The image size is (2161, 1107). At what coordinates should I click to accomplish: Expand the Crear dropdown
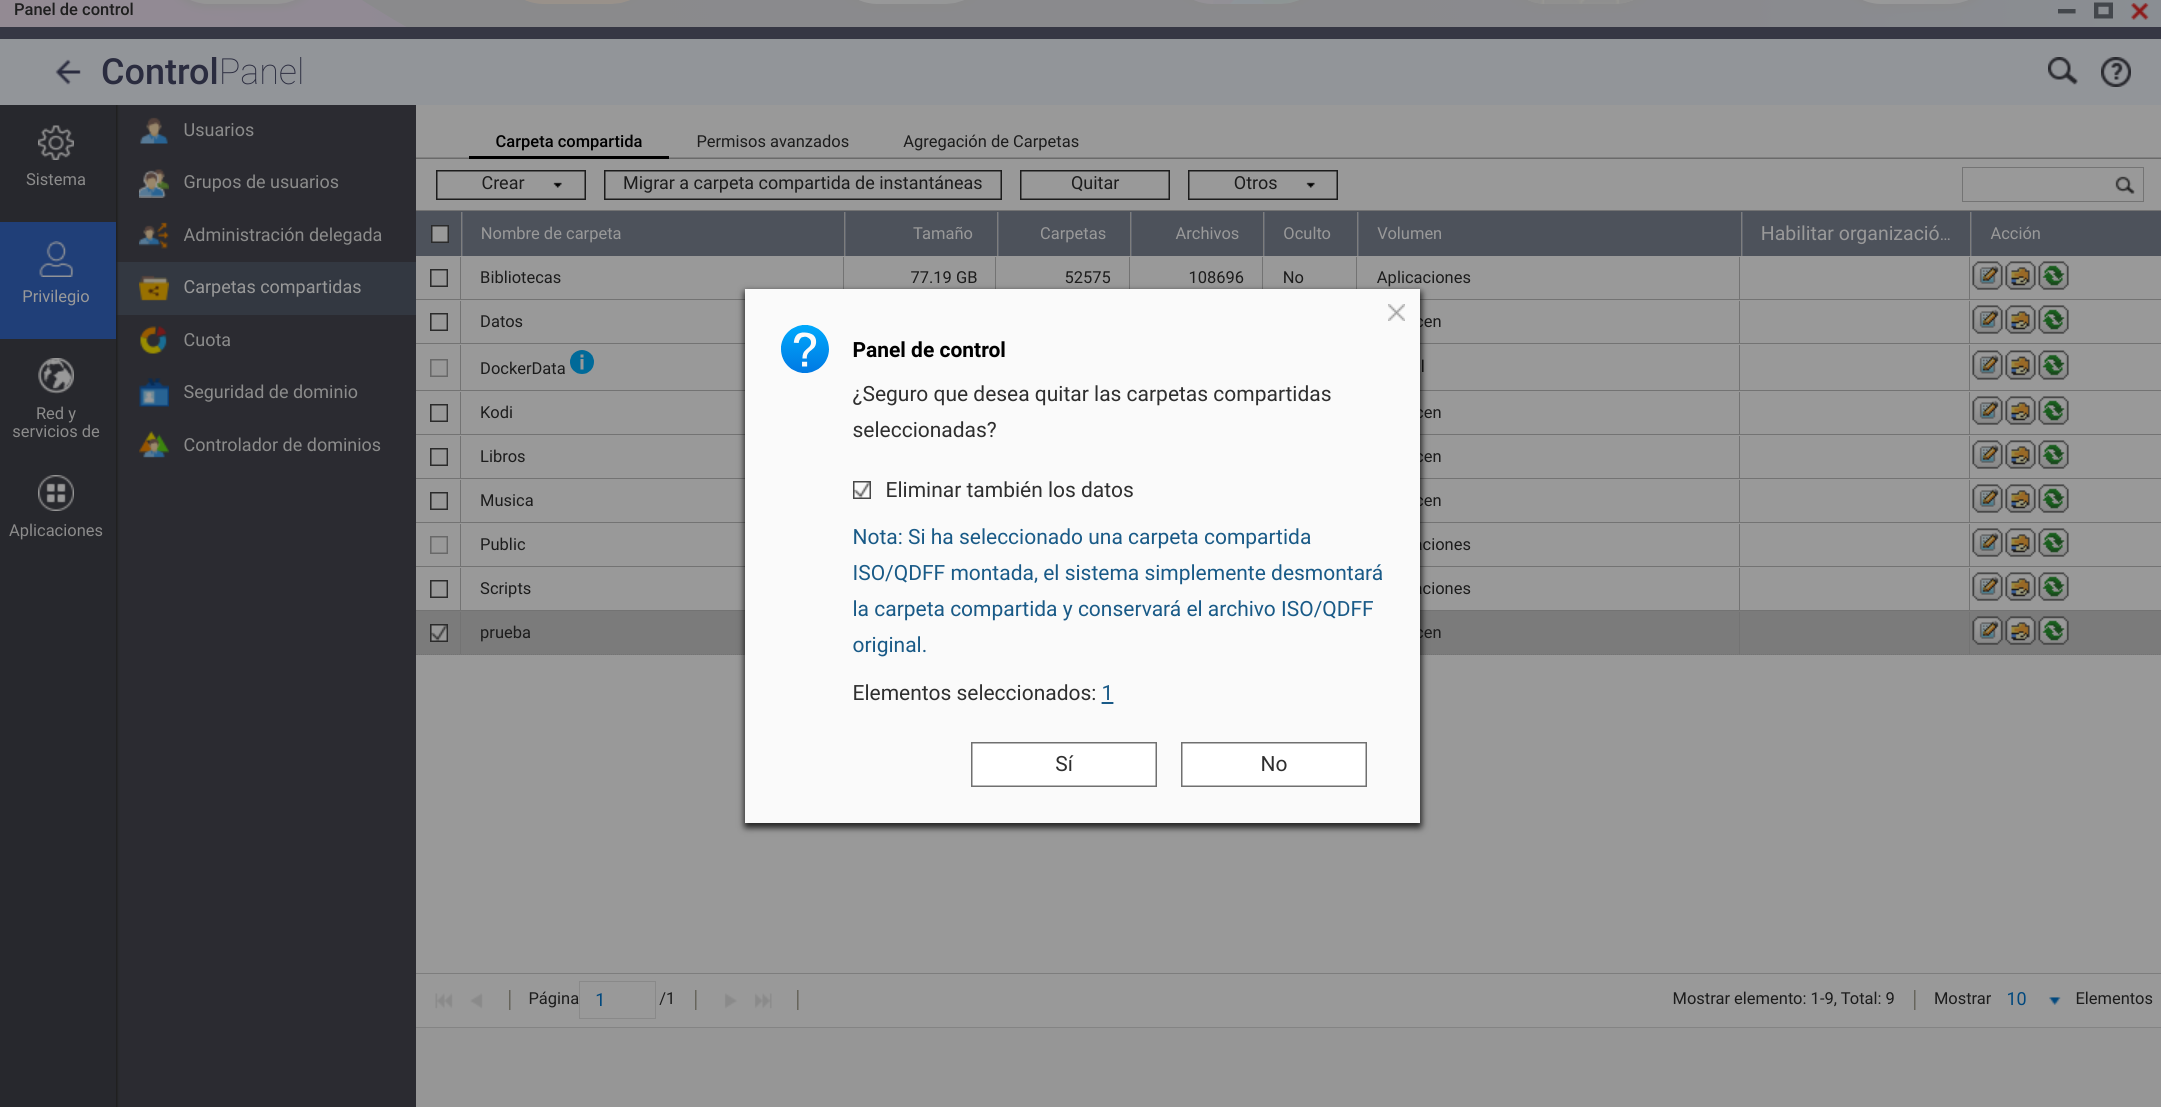click(510, 184)
